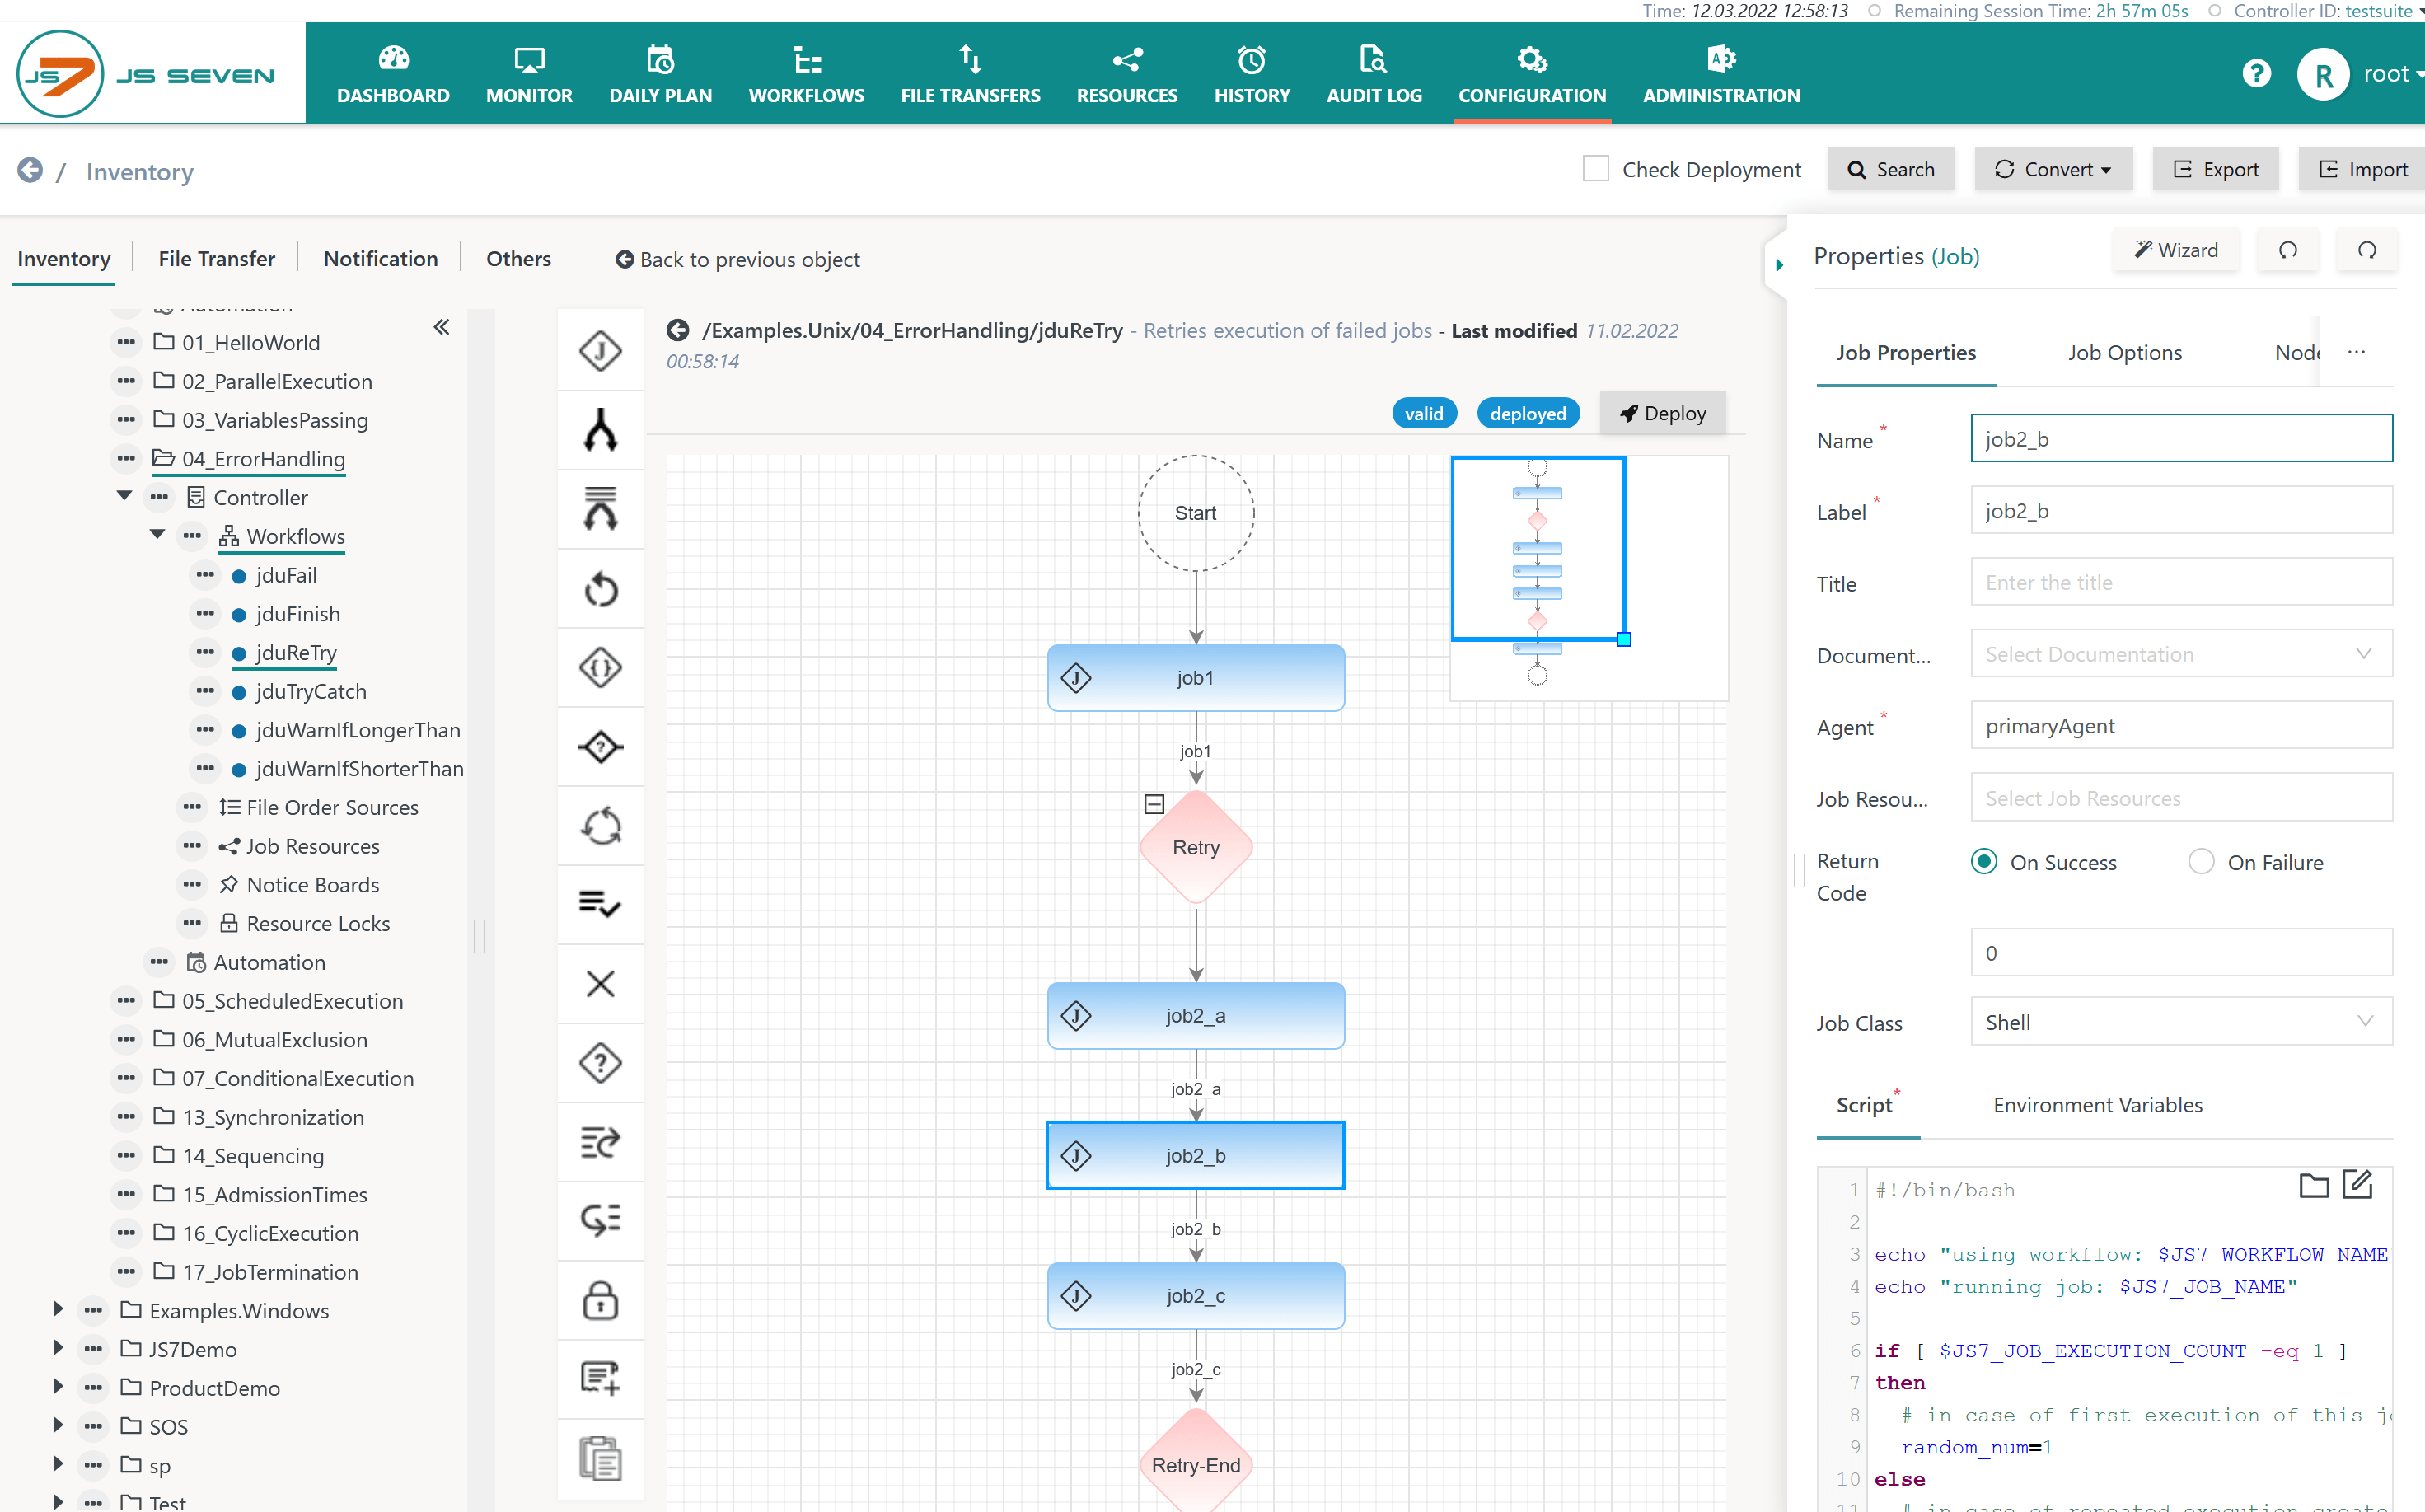Expand the Examples.Windows folder
Image resolution: width=2425 pixels, height=1512 pixels.
point(58,1310)
